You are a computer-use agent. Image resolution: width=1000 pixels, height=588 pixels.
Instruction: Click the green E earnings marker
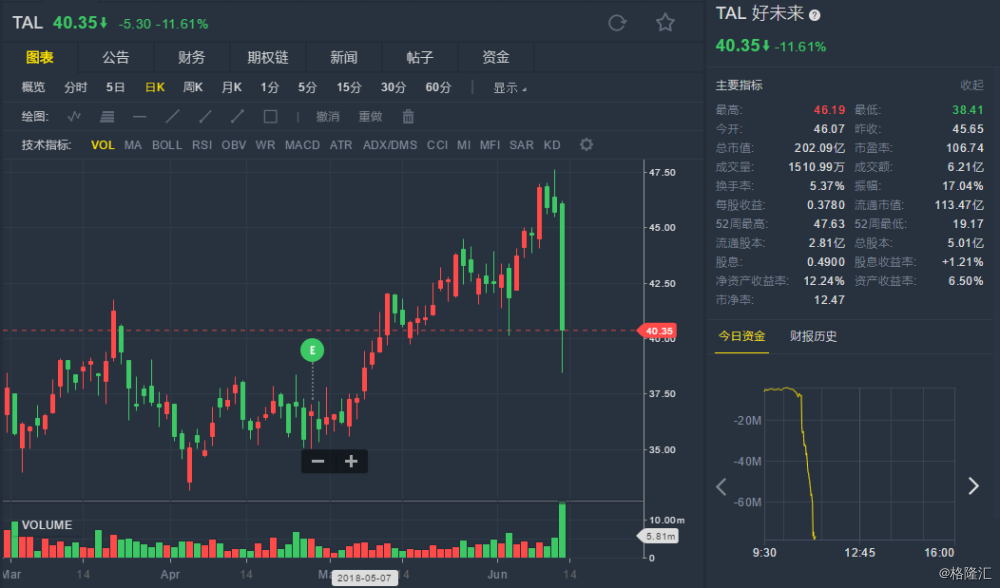pyautogui.click(x=312, y=350)
